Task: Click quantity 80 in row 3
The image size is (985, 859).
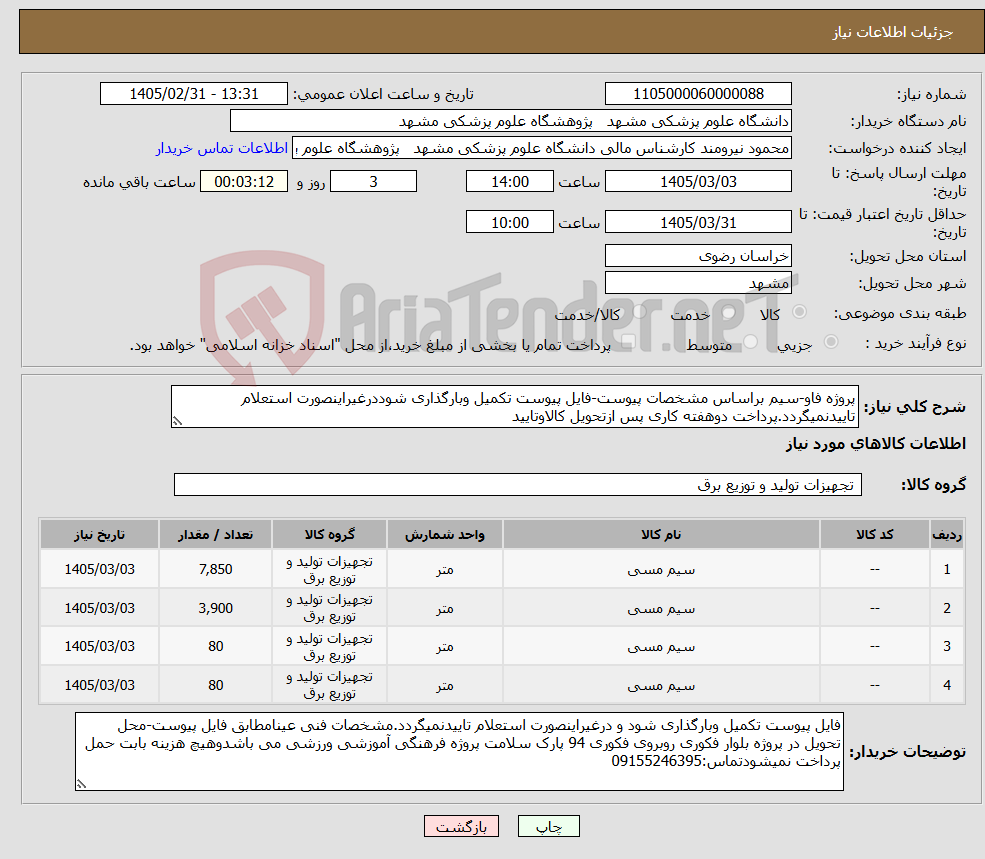Action: 215,646
